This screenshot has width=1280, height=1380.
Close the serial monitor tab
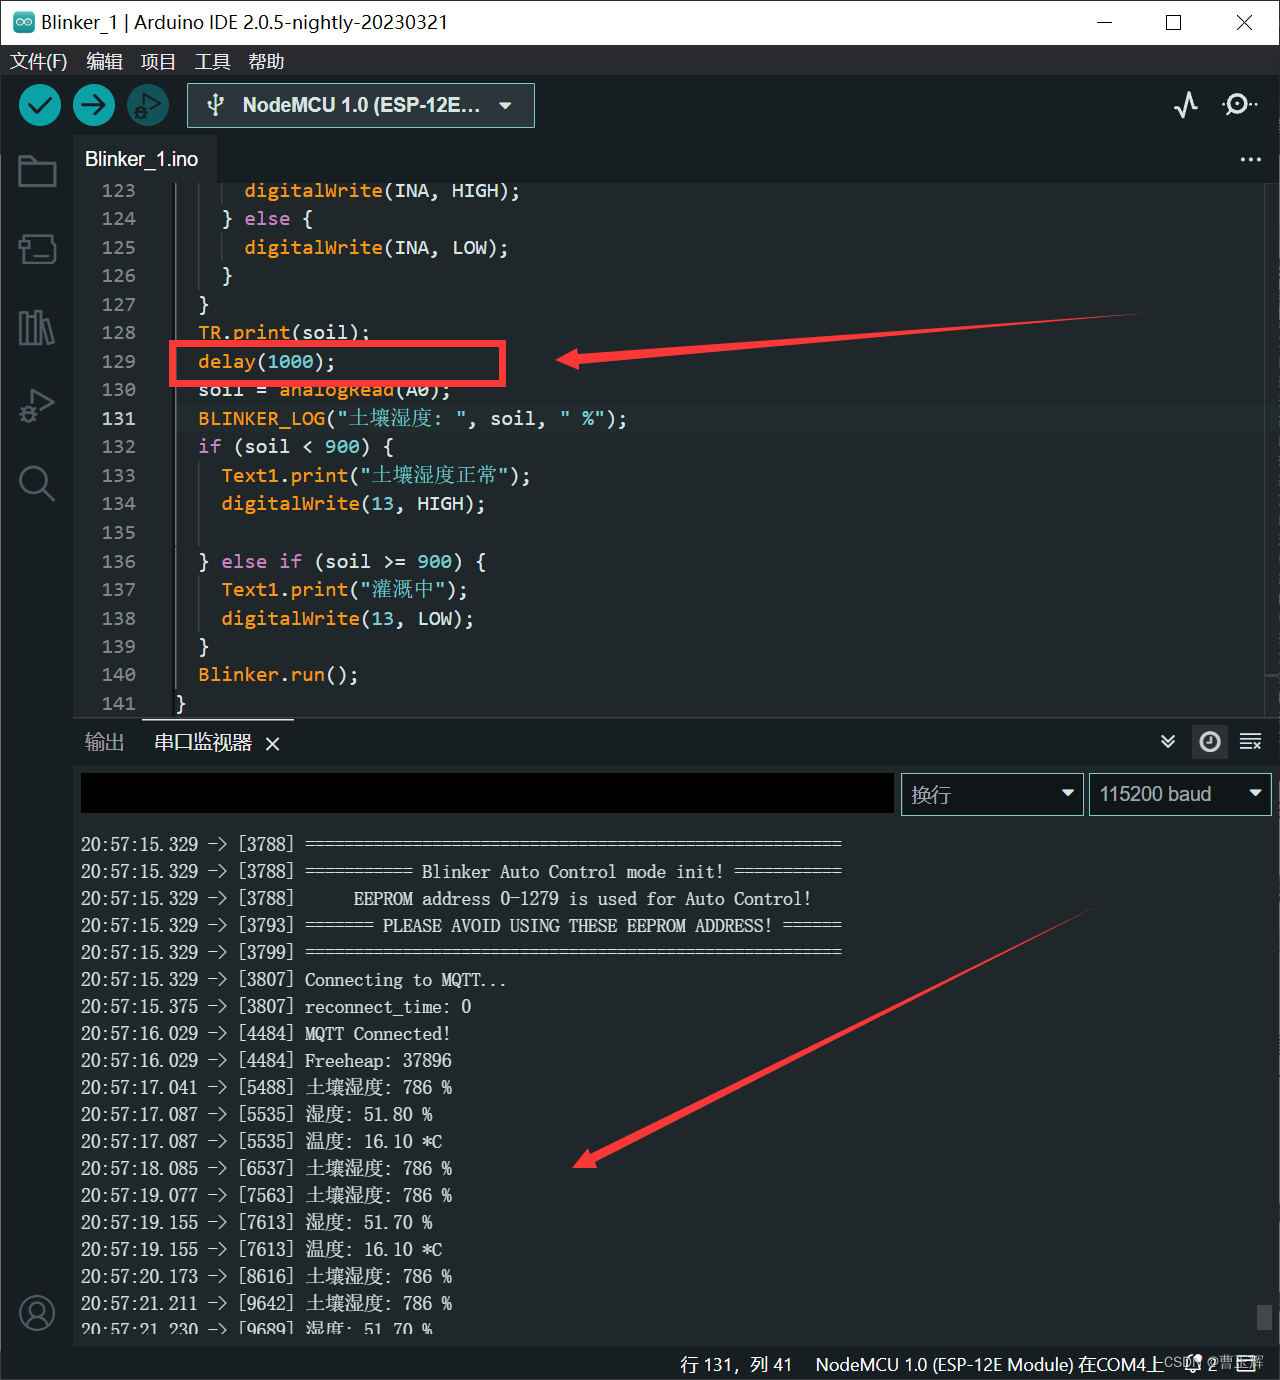[x=272, y=743]
